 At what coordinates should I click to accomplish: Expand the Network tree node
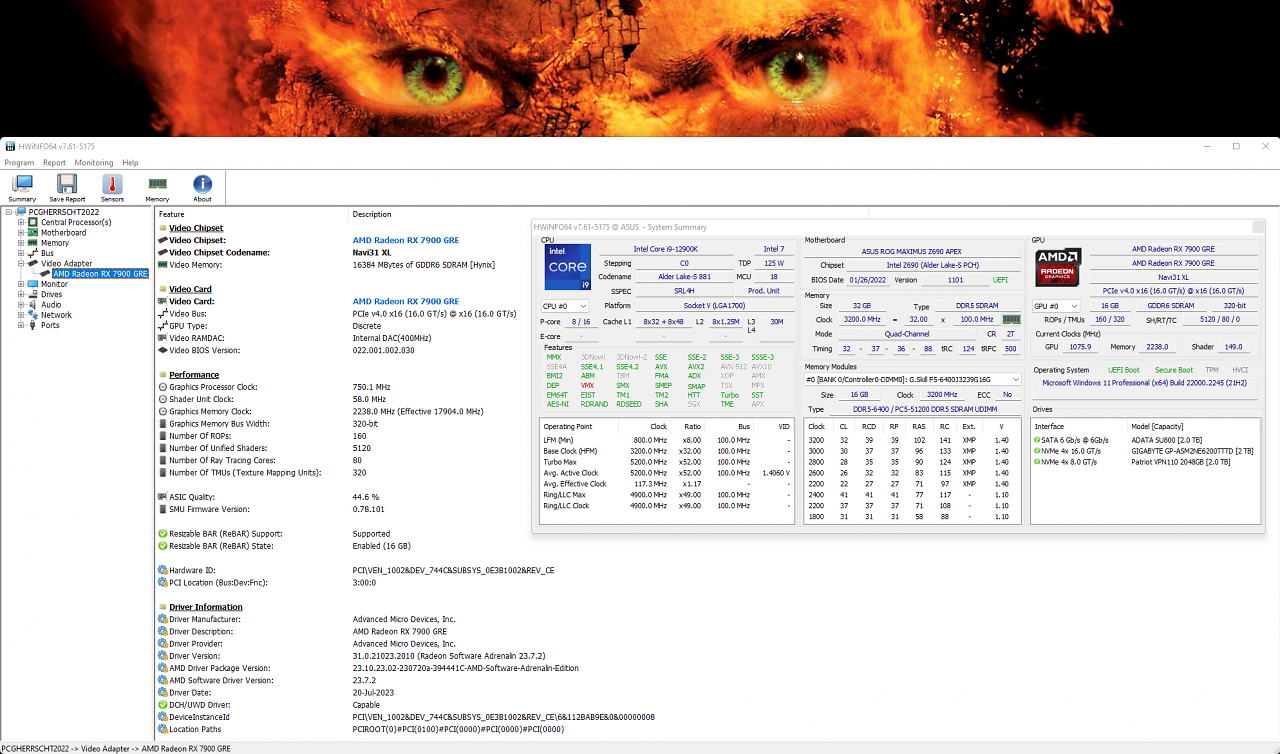[21, 315]
